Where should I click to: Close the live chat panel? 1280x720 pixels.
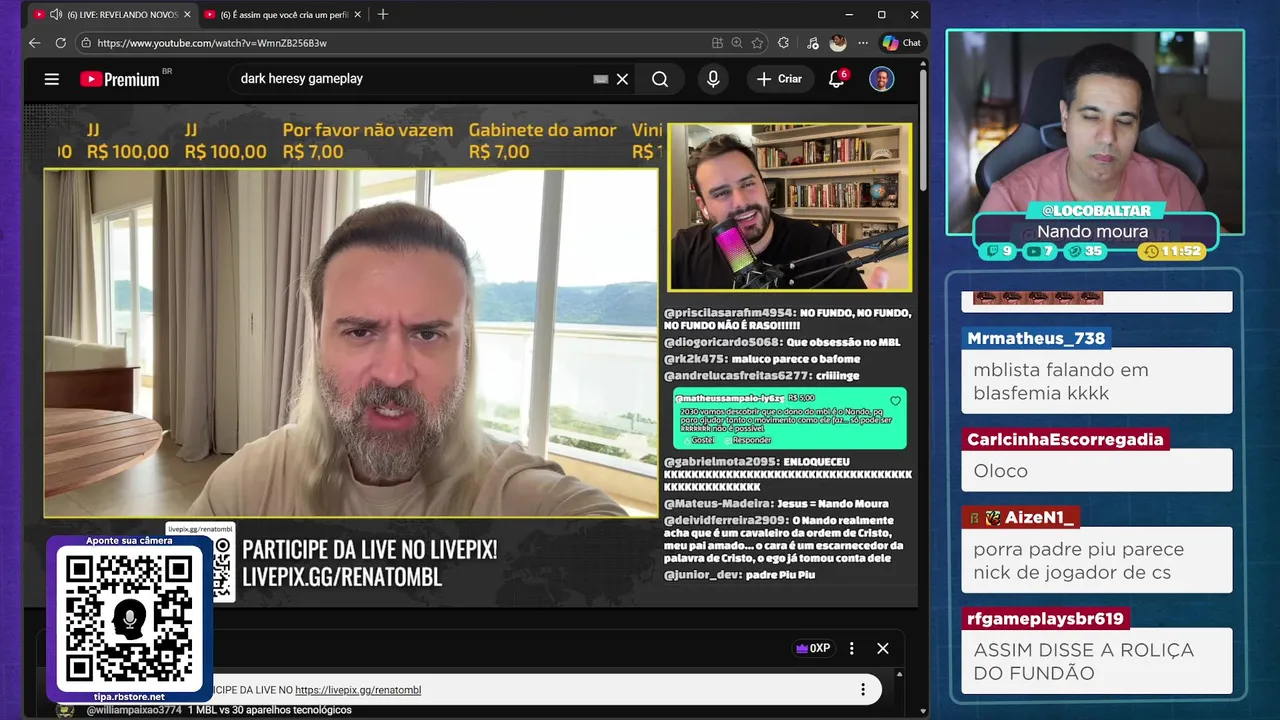883,648
